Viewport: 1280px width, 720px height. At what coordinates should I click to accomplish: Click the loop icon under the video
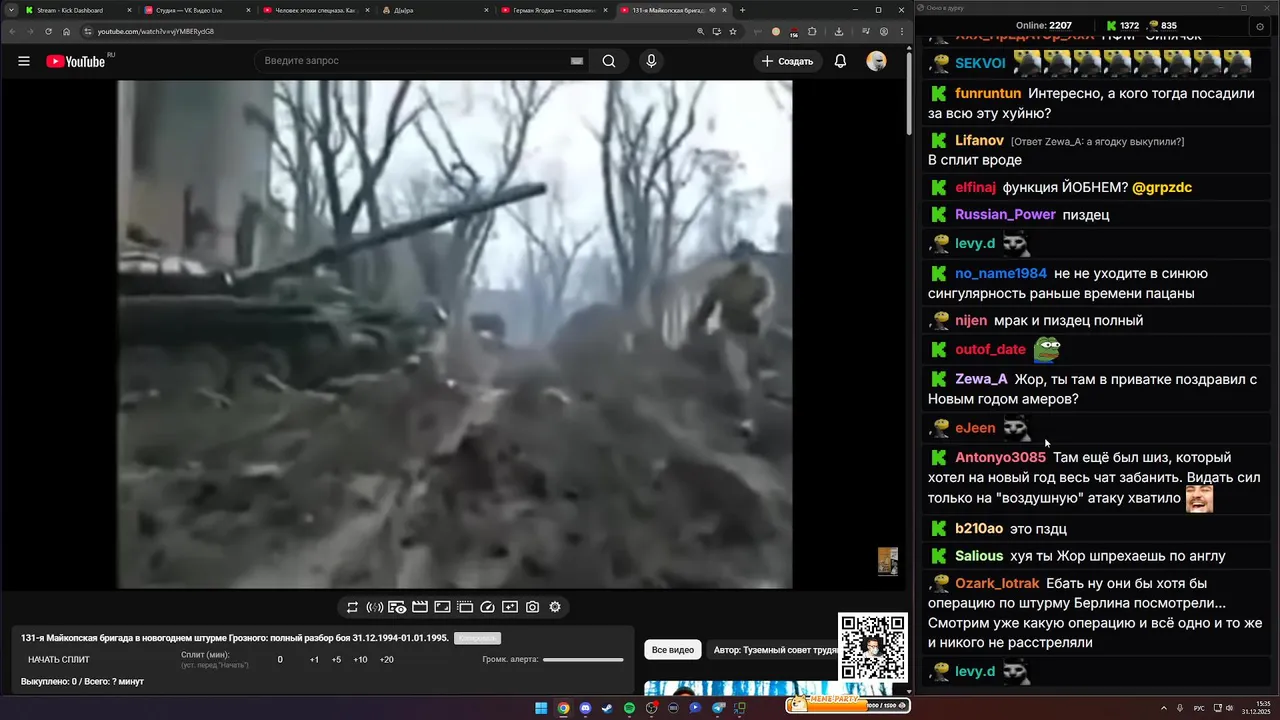point(352,607)
